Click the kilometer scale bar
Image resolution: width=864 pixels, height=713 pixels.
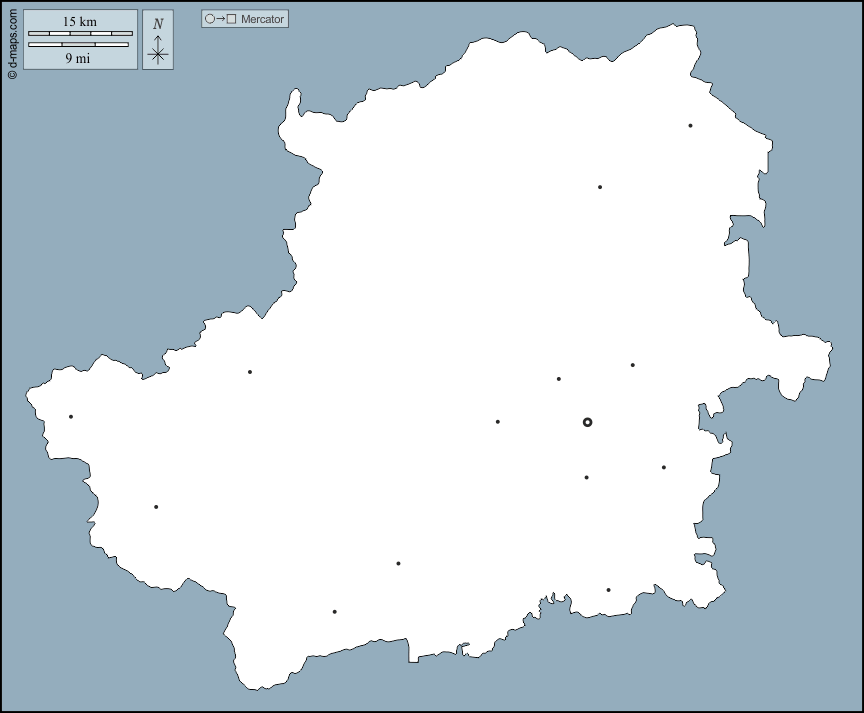(80, 33)
